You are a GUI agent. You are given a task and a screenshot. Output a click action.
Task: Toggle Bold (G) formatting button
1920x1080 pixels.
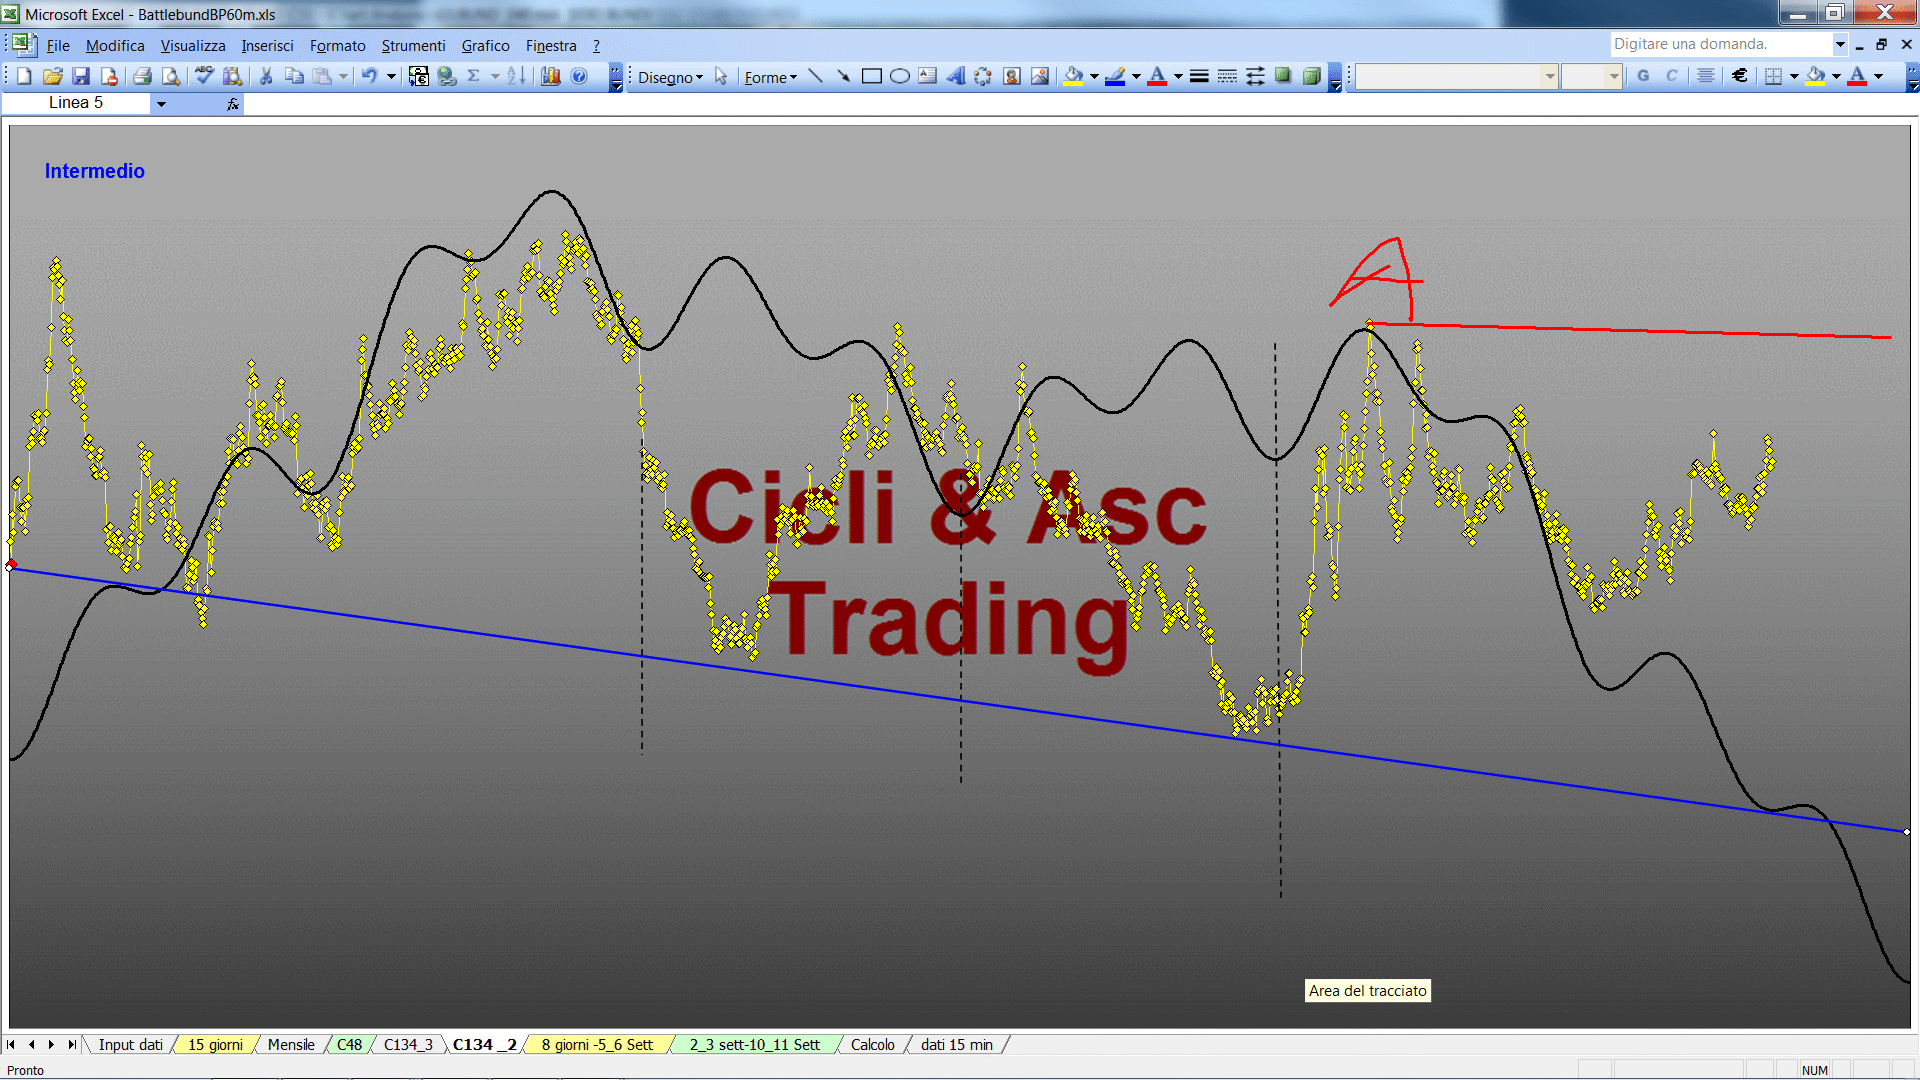click(1643, 76)
